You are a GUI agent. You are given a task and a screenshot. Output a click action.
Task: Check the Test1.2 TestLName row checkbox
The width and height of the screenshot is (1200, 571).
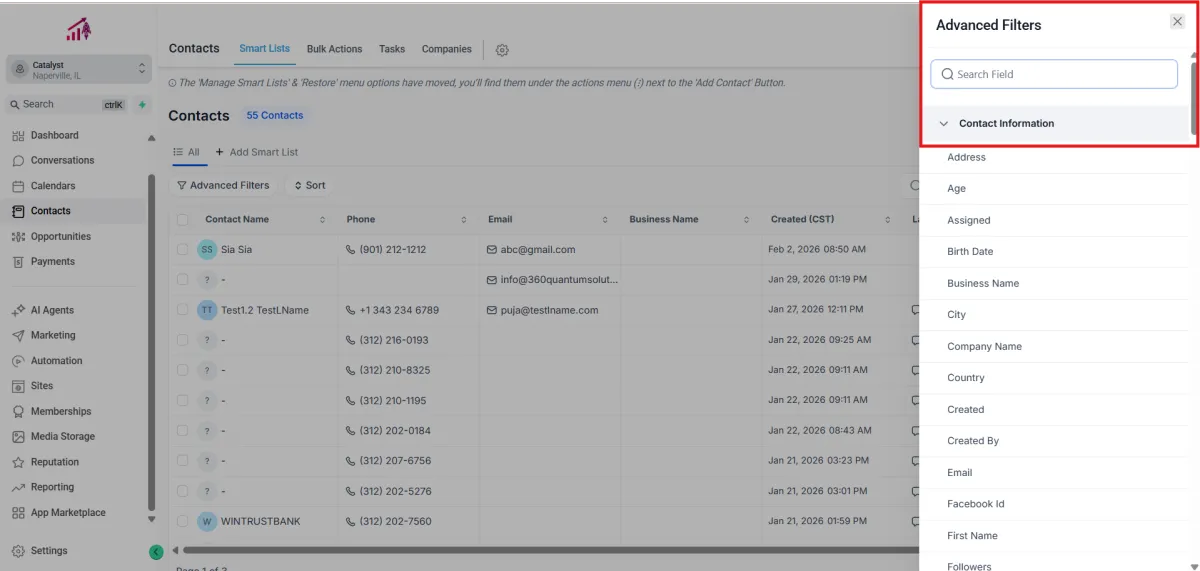click(x=182, y=310)
